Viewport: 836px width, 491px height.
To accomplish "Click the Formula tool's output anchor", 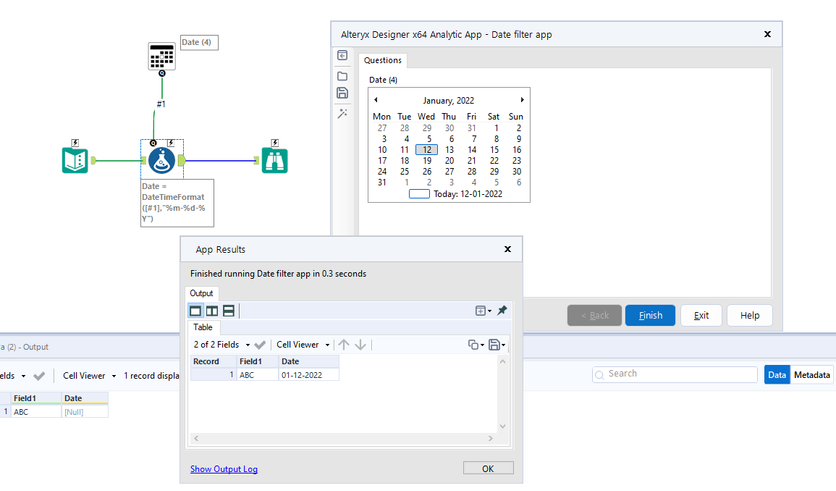I will (x=181, y=160).
